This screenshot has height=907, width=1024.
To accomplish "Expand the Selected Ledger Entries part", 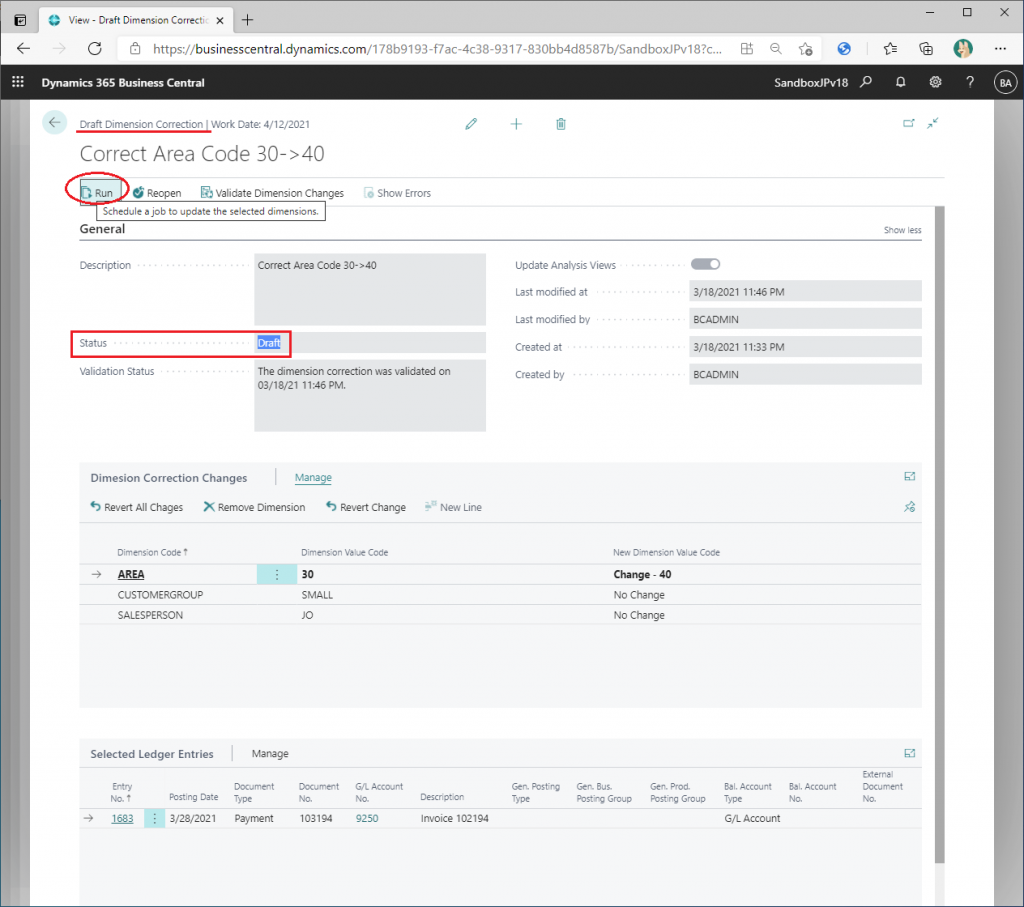I will point(910,753).
